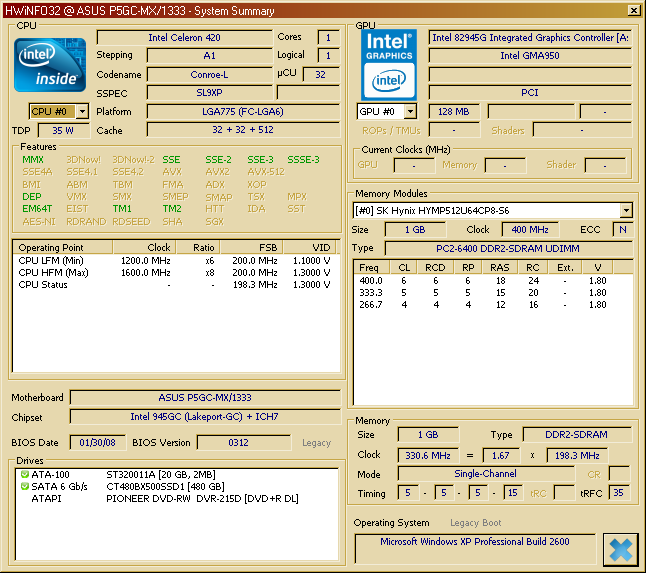Close the System Summary window via title bar X

click(x=634, y=10)
